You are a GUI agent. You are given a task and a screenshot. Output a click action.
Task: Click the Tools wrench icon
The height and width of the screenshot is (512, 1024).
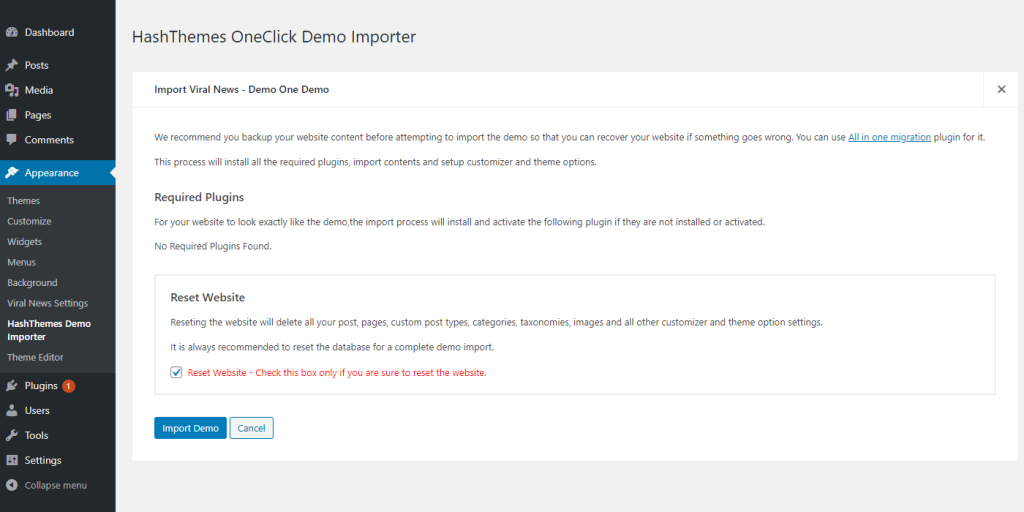(12, 436)
